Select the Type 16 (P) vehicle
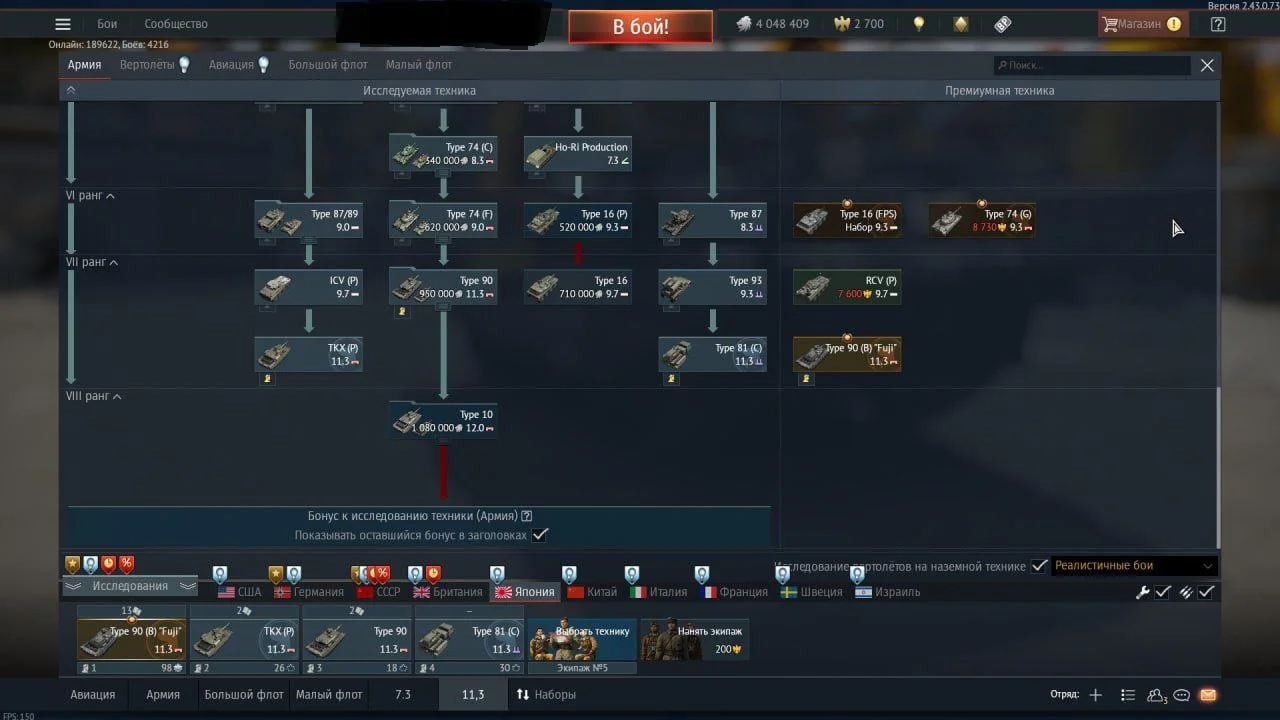This screenshot has width=1280, height=720. click(578, 220)
